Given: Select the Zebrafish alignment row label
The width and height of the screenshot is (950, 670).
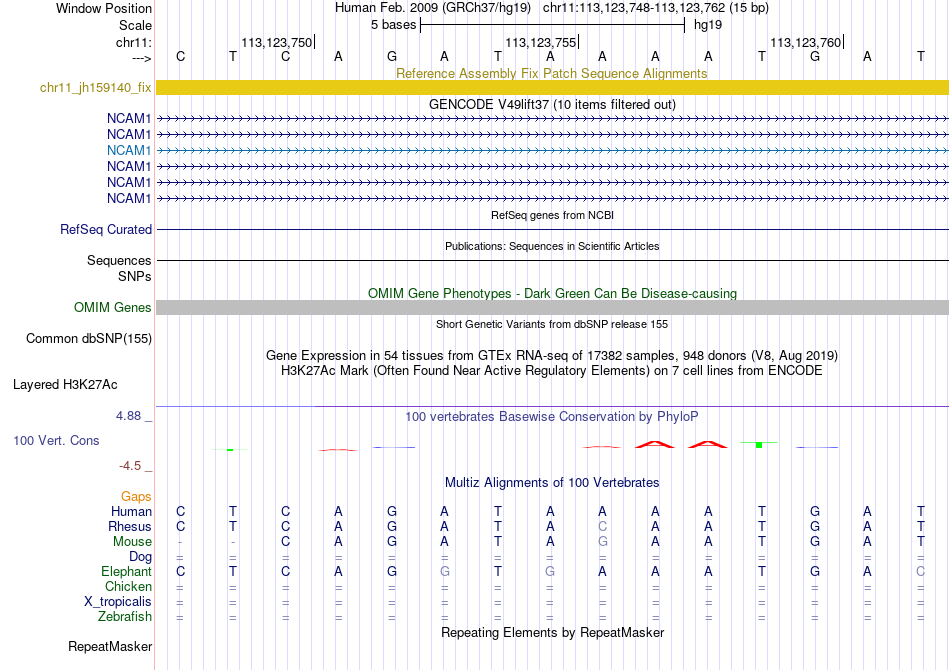Looking at the screenshot, I should pyautogui.click(x=124, y=617).
